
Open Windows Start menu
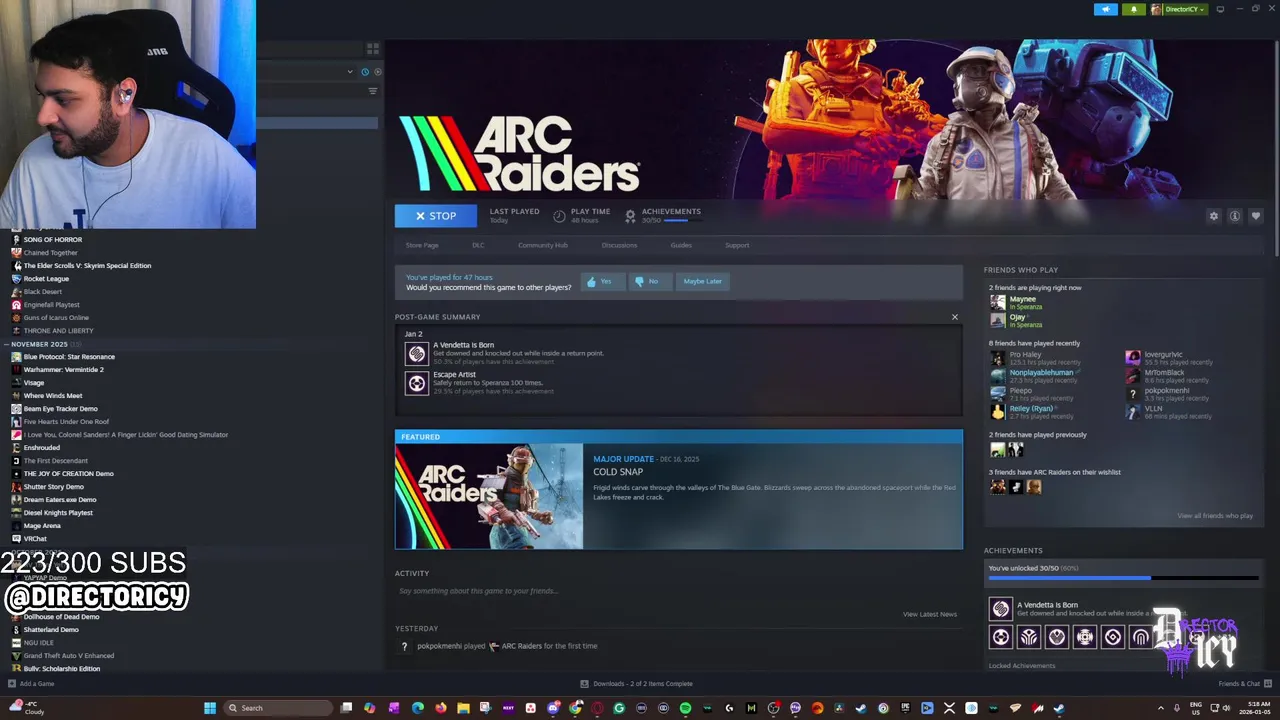(x=210, y=708)
